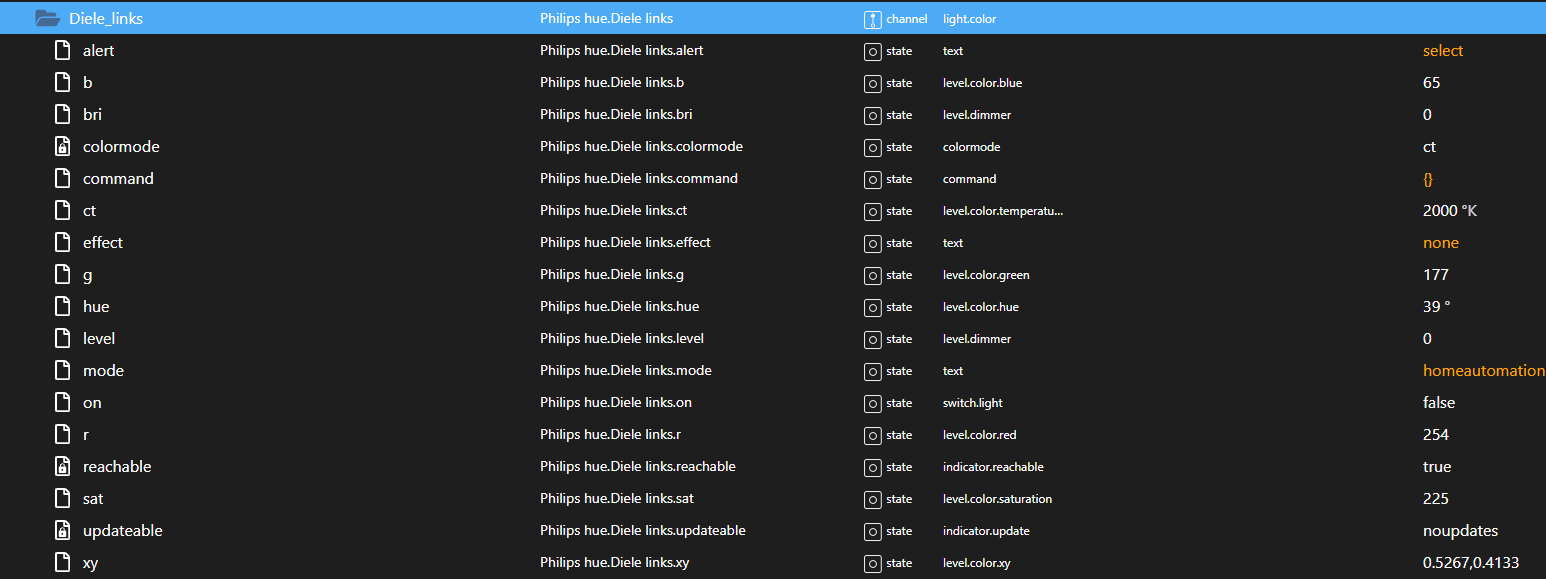
Task: Collapse the Diele_links folder icon
Action: click(48, 18)
